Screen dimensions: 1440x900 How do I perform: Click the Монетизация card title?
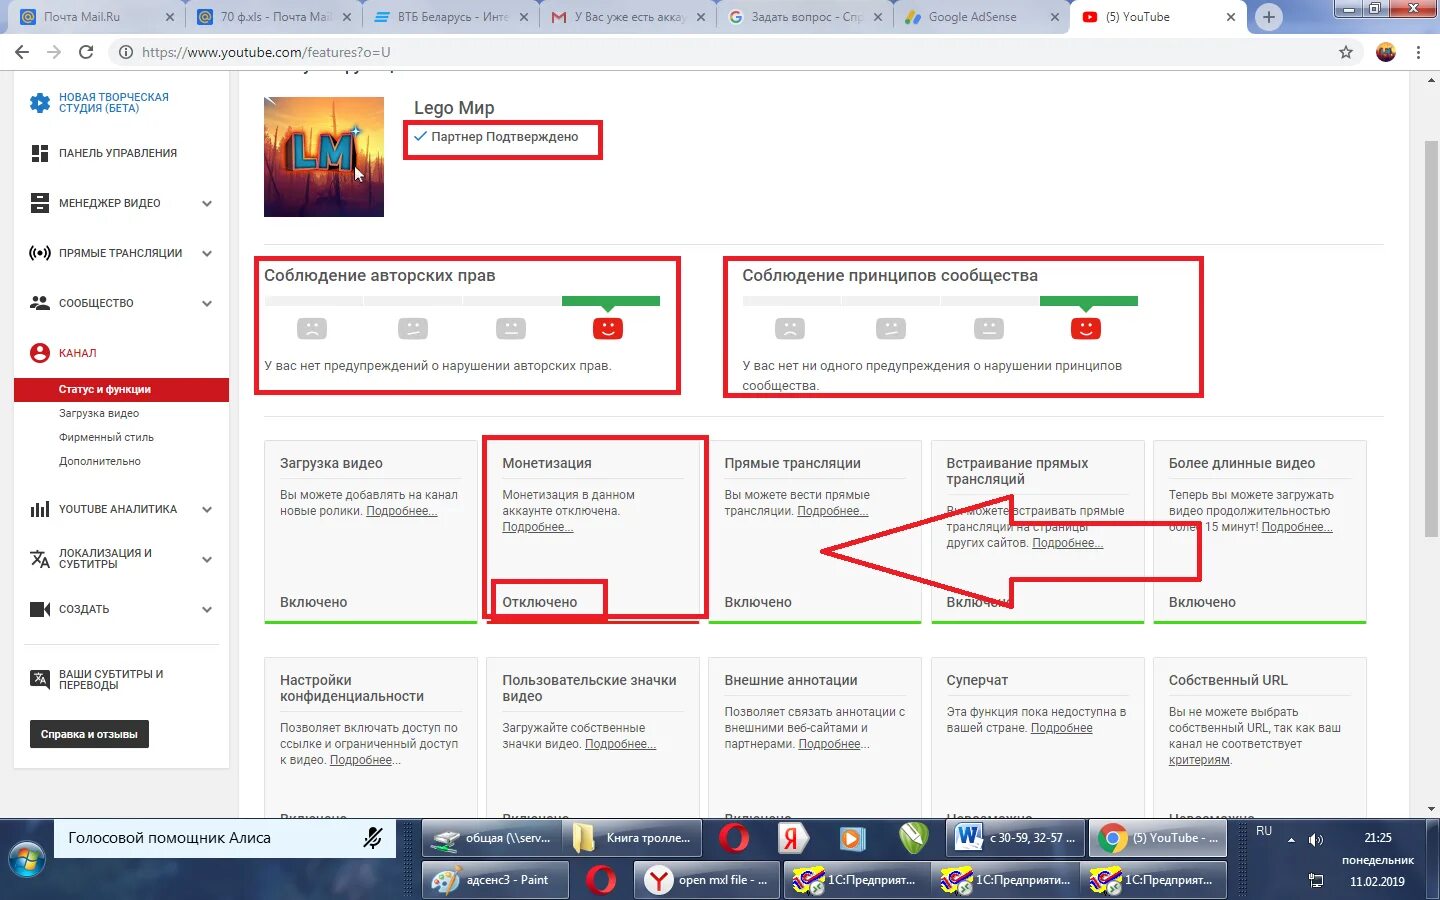547,463
